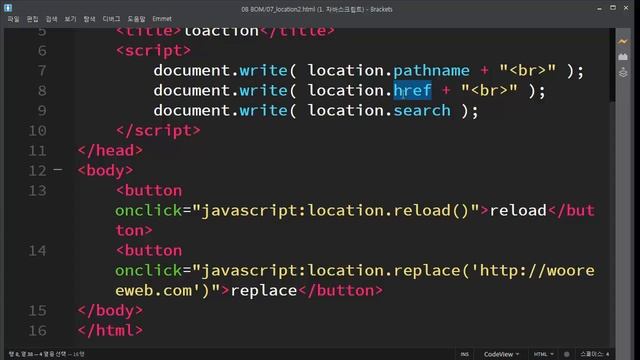Collapse the body tag fold marker on line 12

[x=58, y=169]
